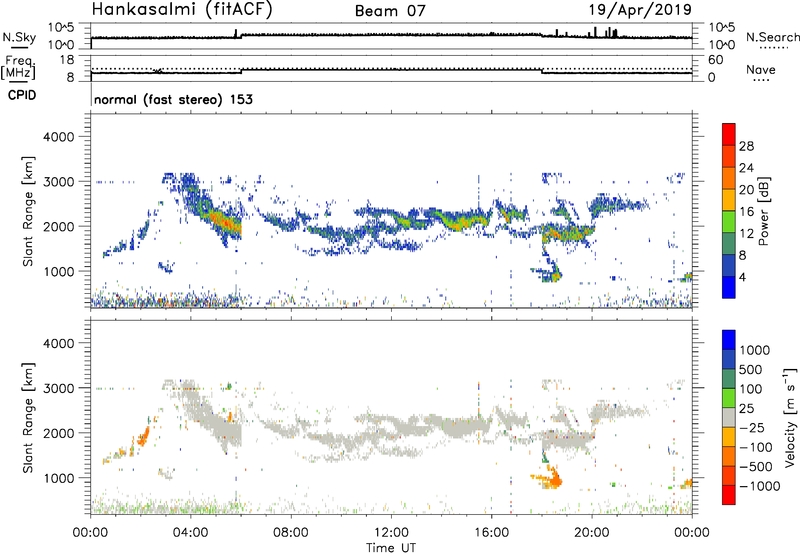Click the 'Velocity [m s⁻¹]' colorbar title
This screenshot has height=554, width=800.
coord(790,417)
